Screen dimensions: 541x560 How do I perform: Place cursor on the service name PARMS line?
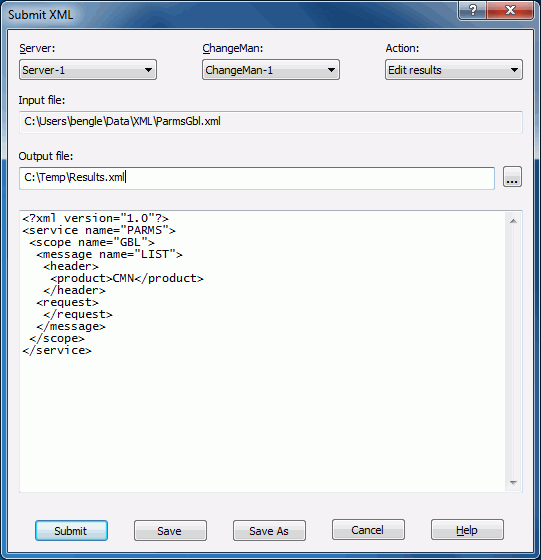tap(99, 230)
